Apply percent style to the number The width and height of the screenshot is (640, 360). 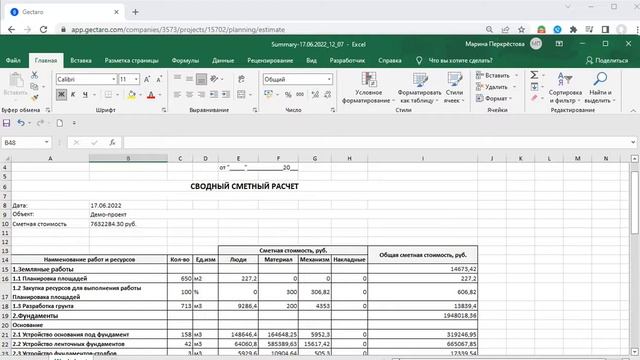pyautogui.click(x=288, y=95)
